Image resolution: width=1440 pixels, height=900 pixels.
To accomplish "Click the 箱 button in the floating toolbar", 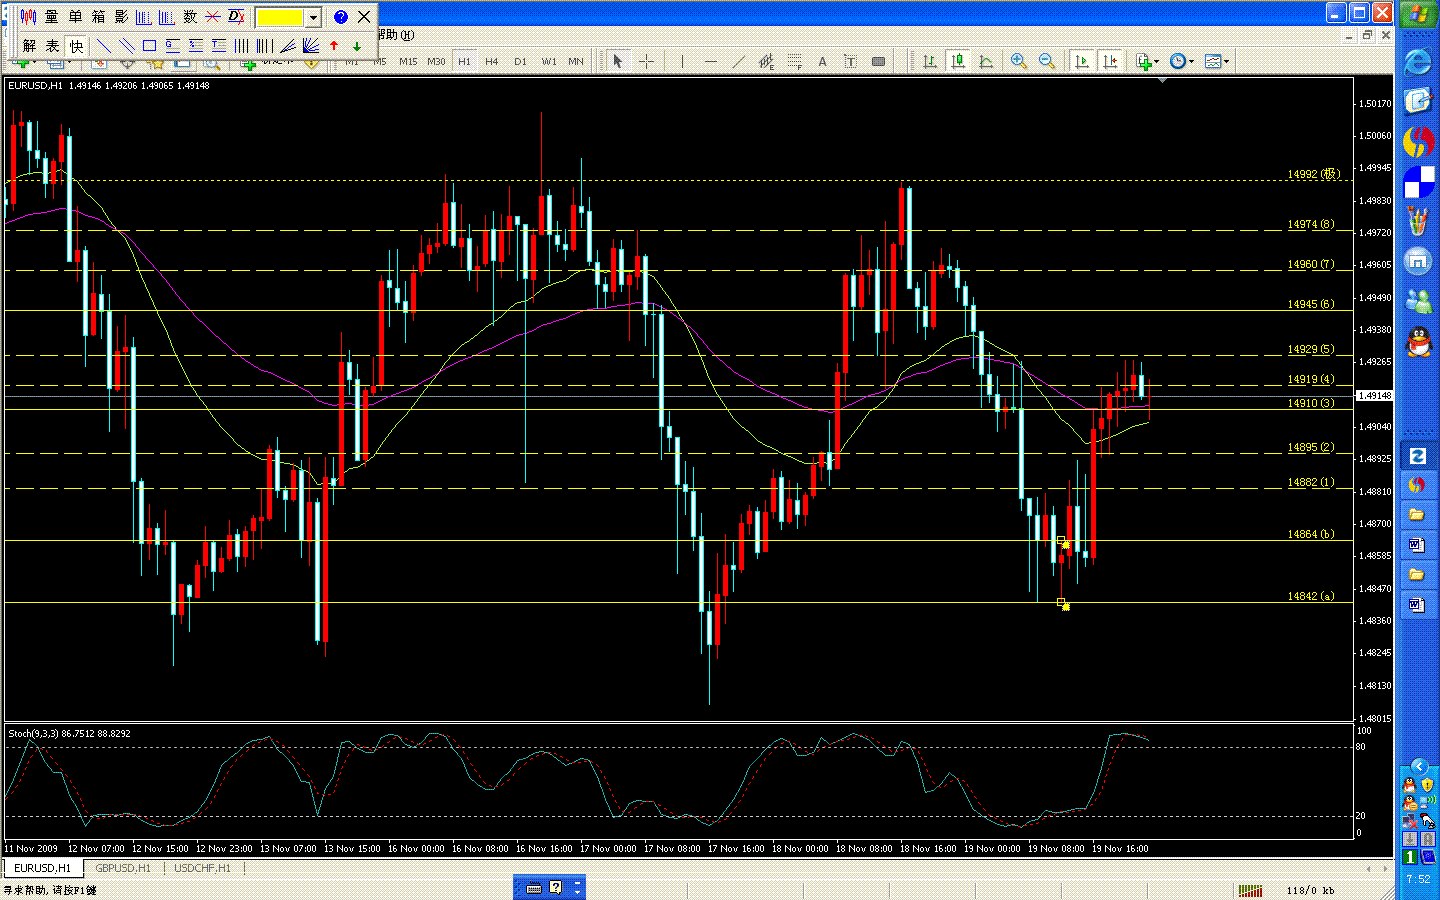I will click(x=98, y=17).
